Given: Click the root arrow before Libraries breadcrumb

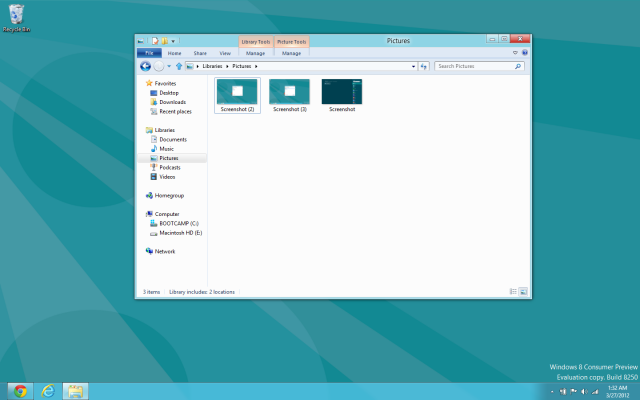Looking at the screenshot, I should [198, 66].
